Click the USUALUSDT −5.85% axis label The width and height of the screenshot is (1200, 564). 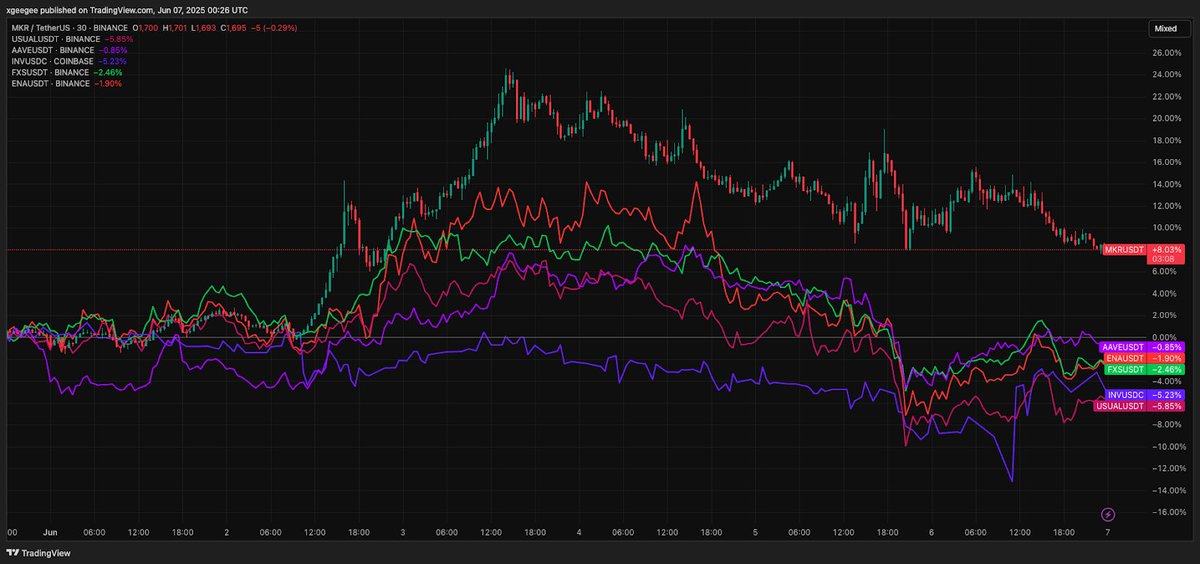click(1139, 406)
